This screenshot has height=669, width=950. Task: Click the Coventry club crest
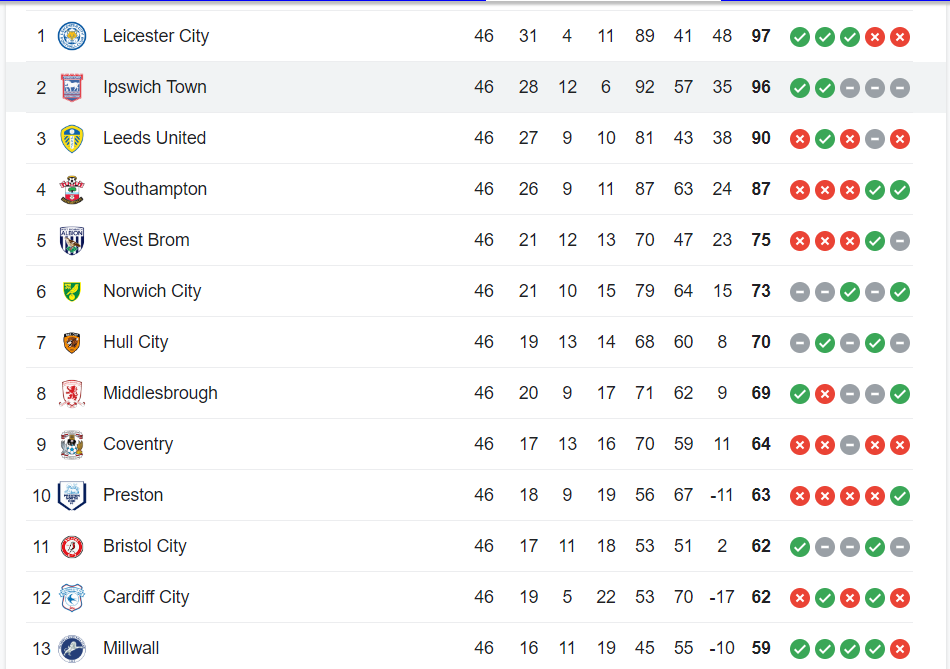tap(72, 445)
